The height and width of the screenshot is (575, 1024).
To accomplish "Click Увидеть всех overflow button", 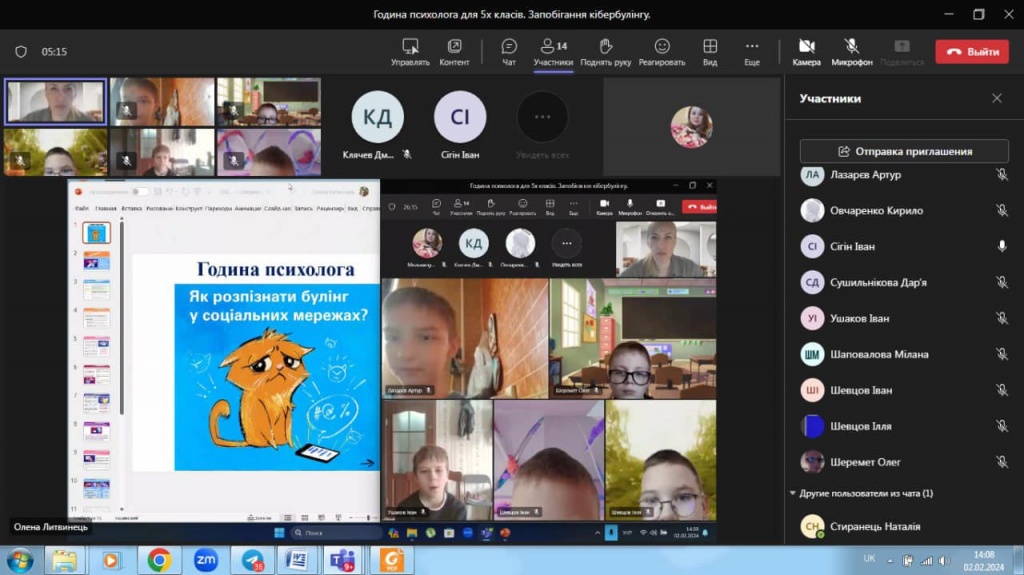I will pyautogui.click(x=543, y=118).
